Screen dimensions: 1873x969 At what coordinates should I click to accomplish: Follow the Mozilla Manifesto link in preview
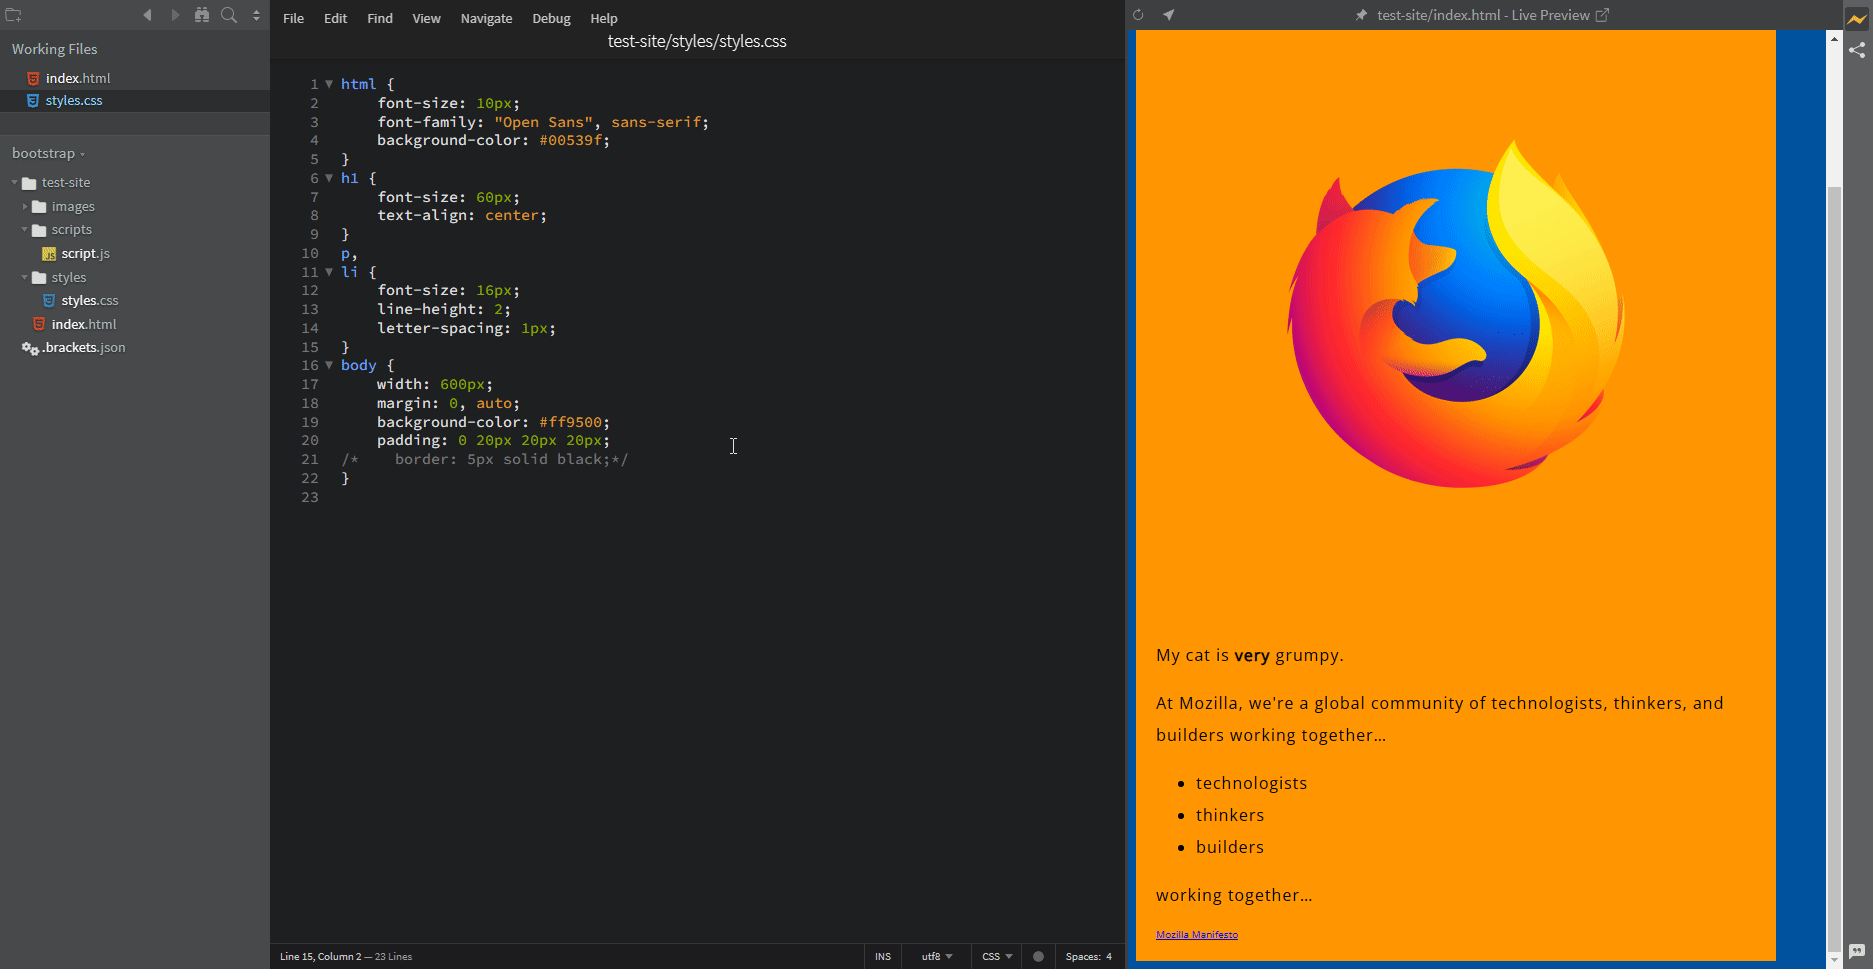tap(1197, 935)
